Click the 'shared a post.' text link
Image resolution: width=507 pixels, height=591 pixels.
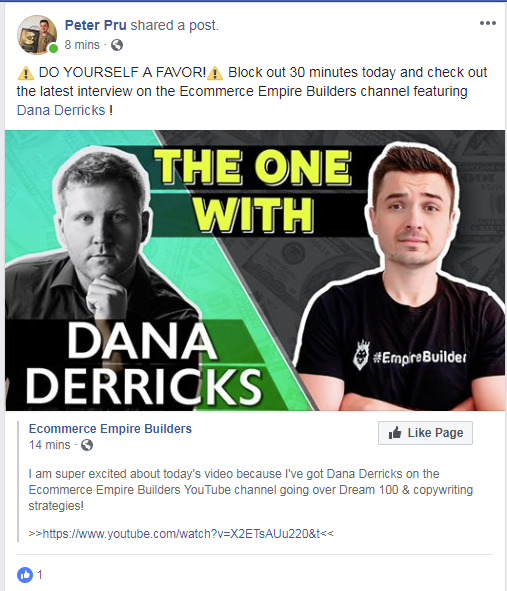point(175,25)
